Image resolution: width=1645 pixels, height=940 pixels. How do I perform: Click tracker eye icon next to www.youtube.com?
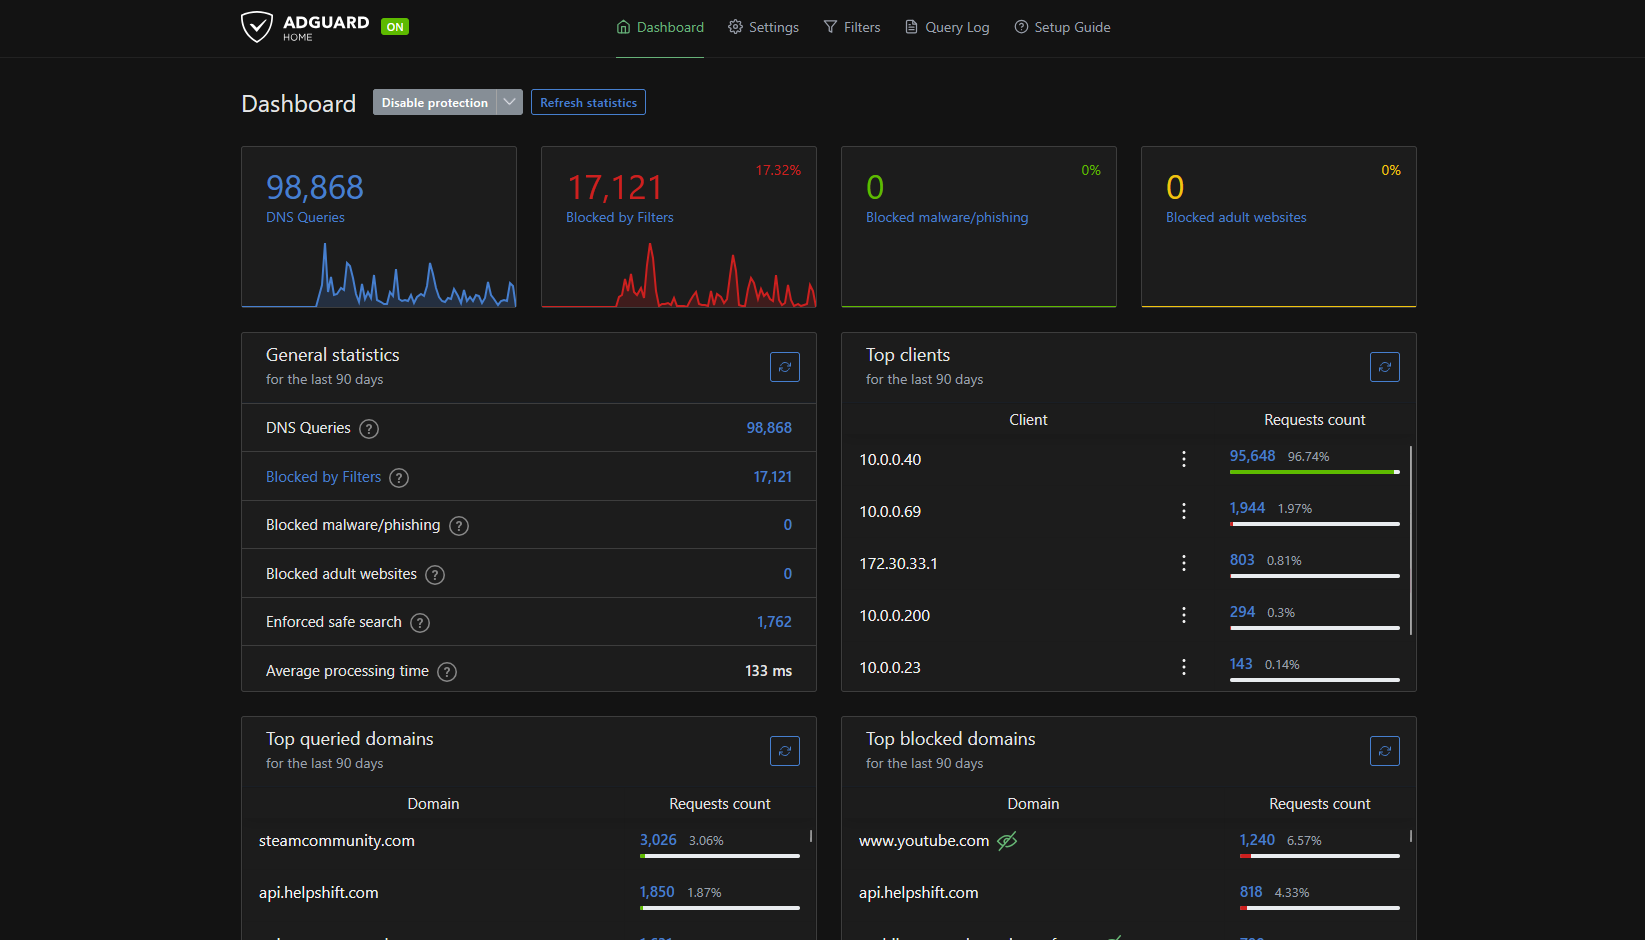coord(1007,841)
